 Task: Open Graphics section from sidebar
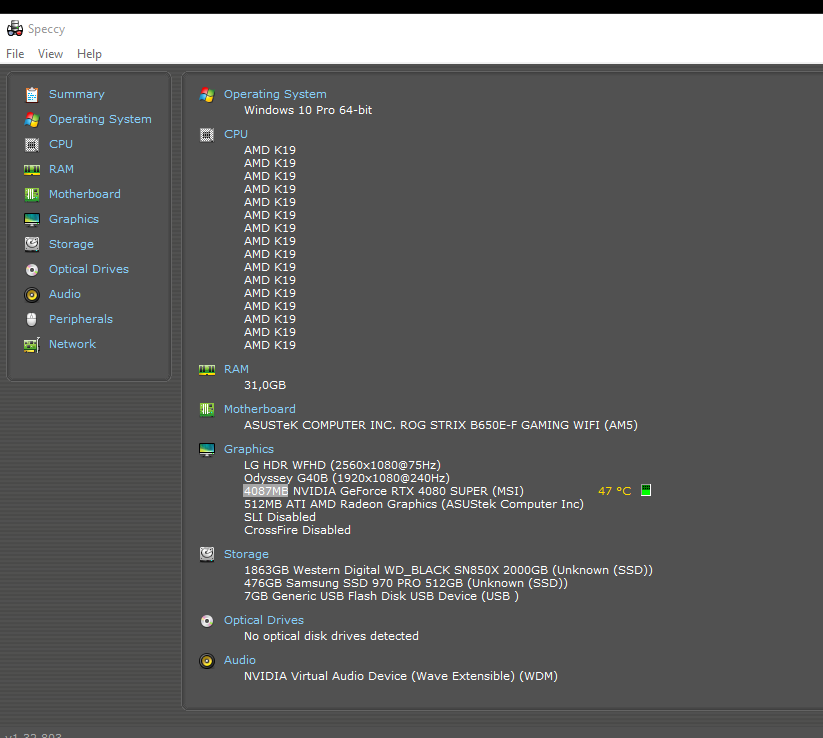pos(74,219)
